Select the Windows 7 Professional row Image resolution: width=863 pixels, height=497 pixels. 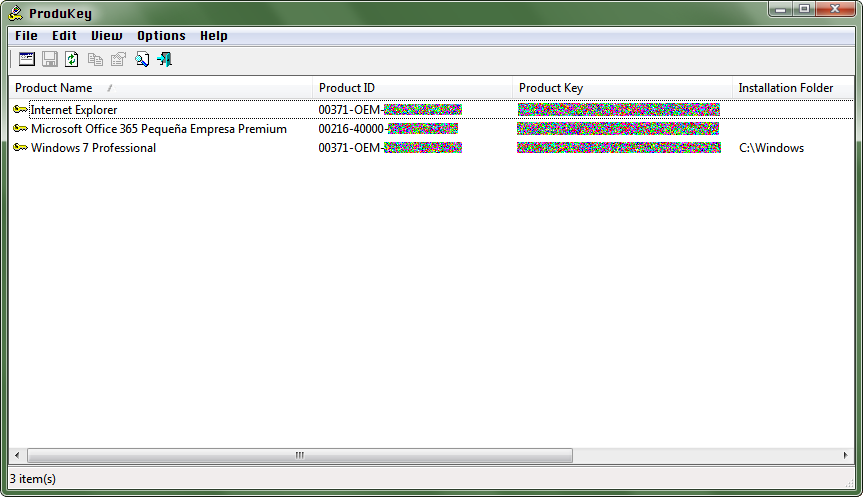(x=431, y=148)
